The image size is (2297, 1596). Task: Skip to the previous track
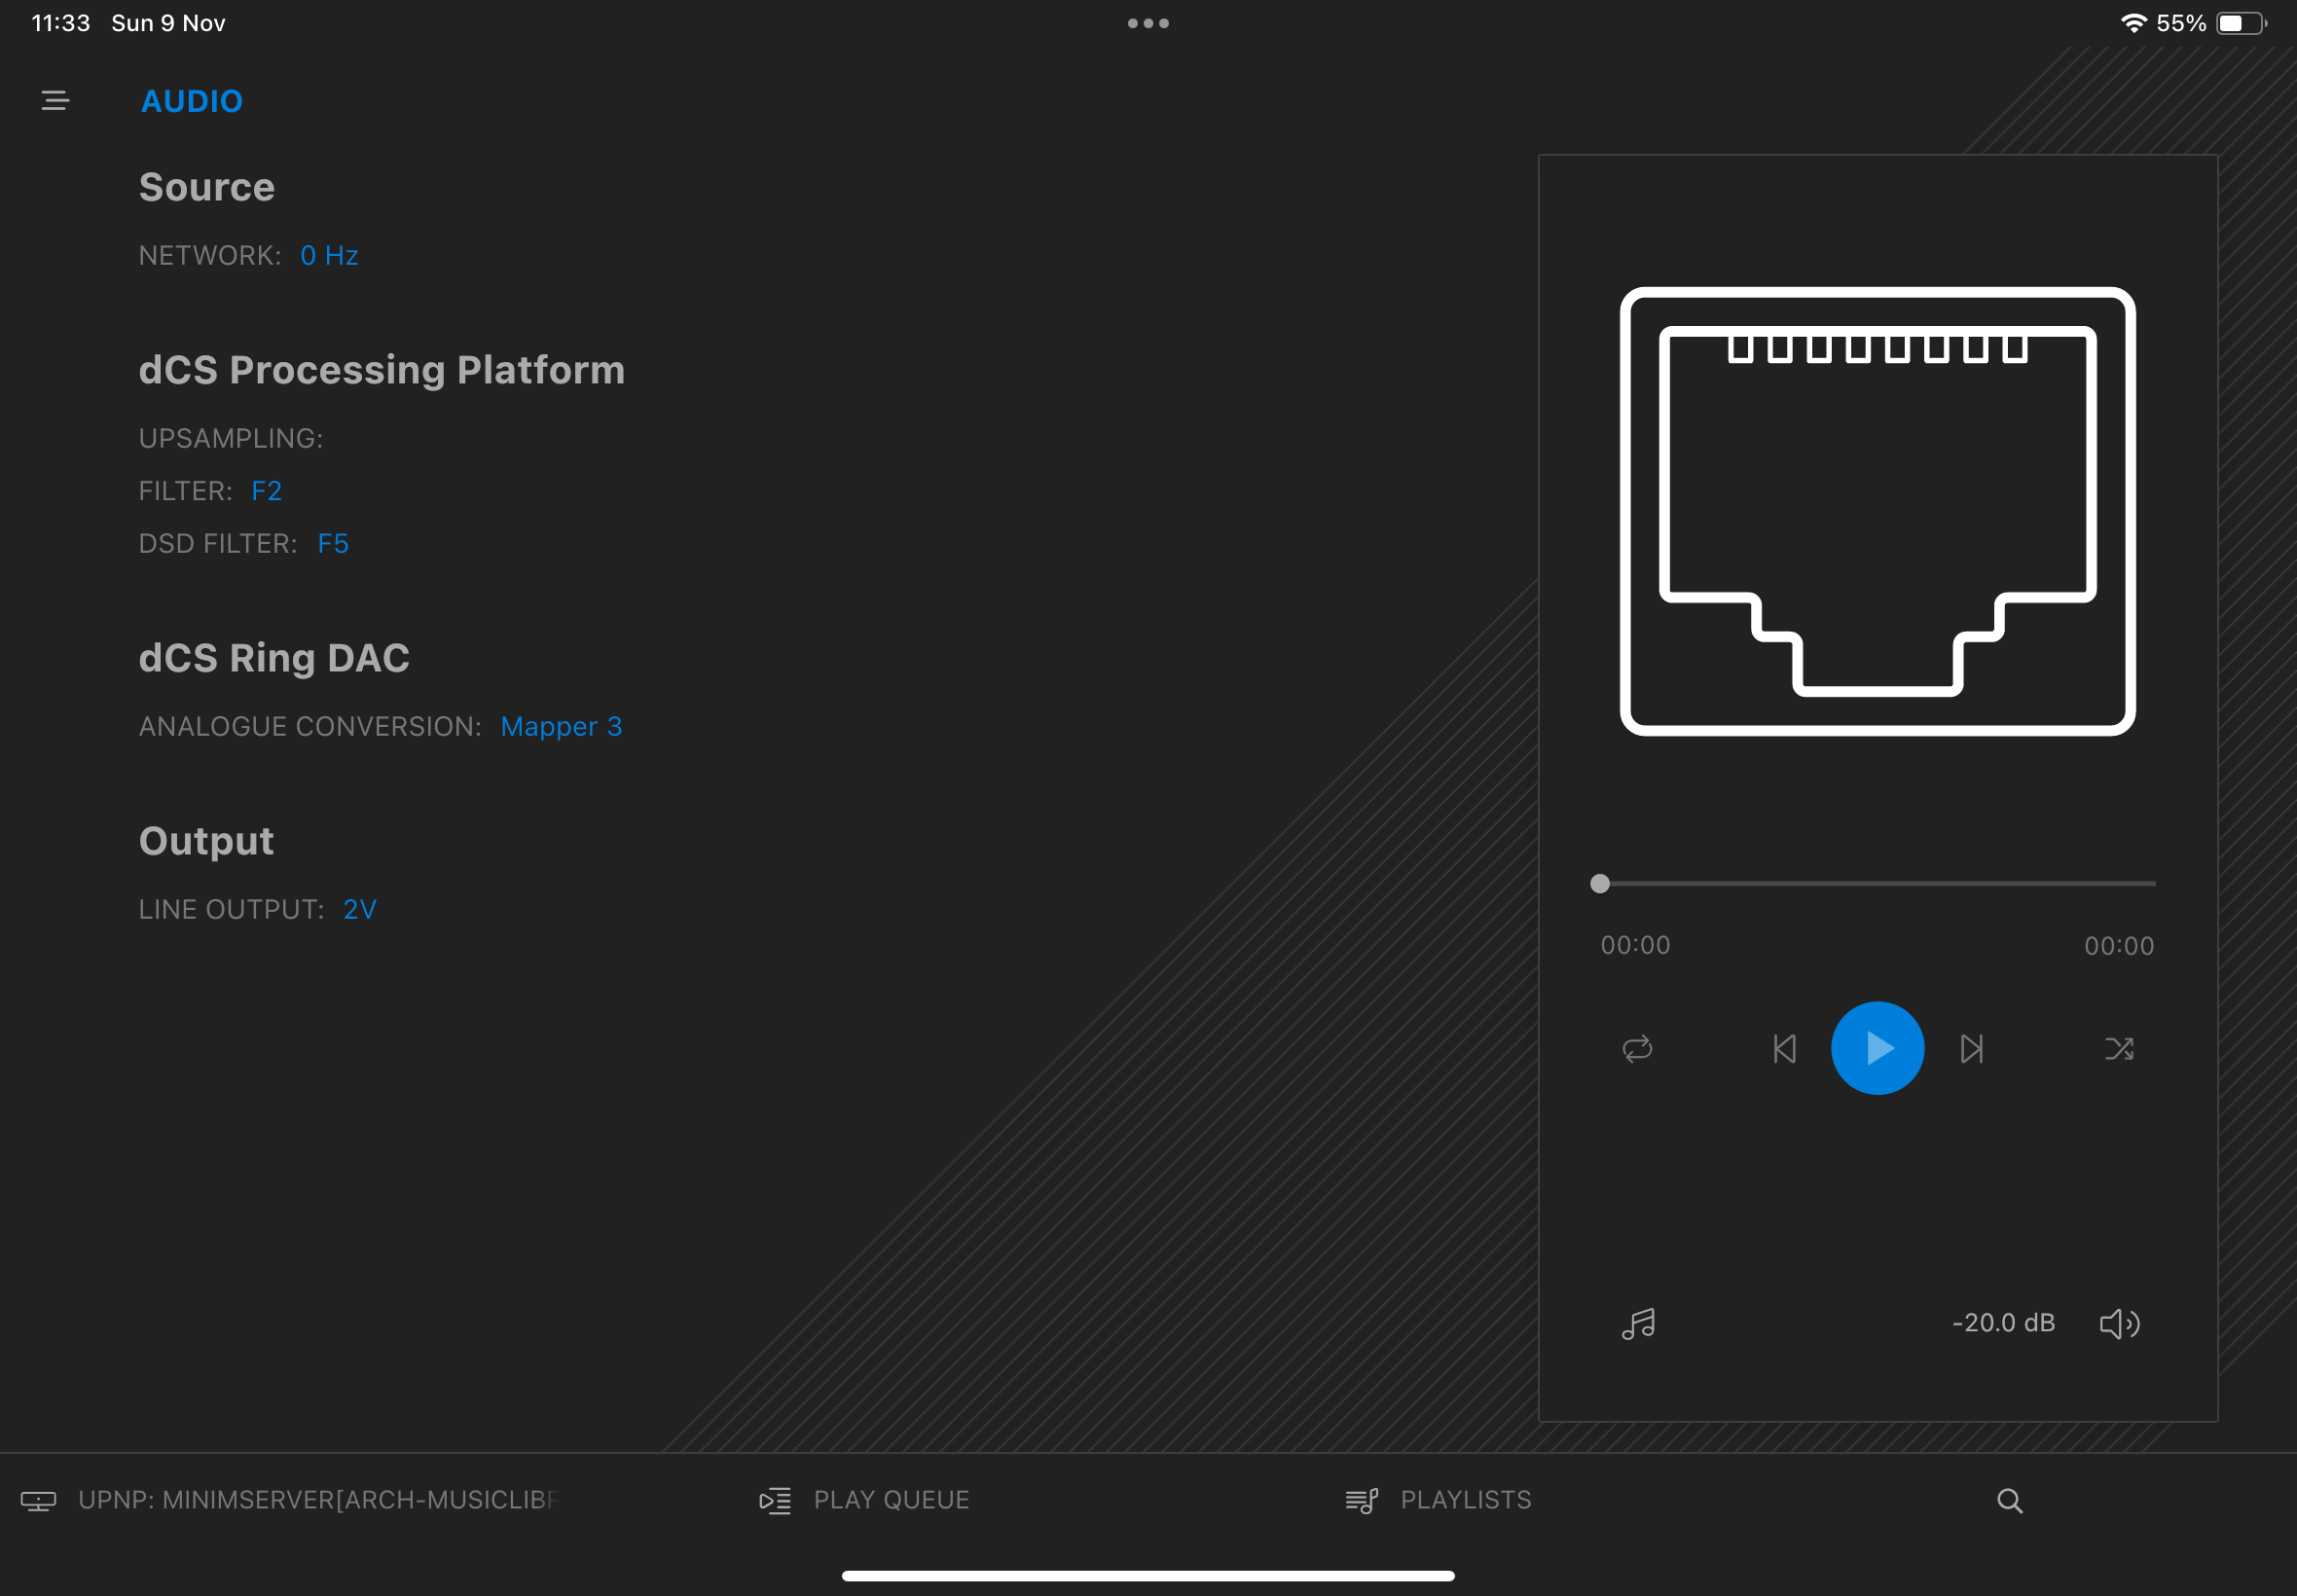[x=1785, y=1049]
